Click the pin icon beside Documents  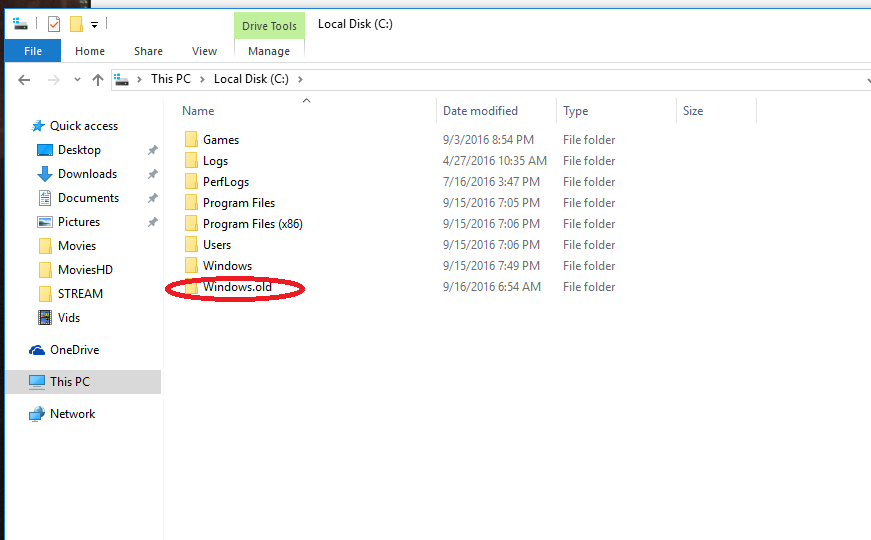[152, 198]
